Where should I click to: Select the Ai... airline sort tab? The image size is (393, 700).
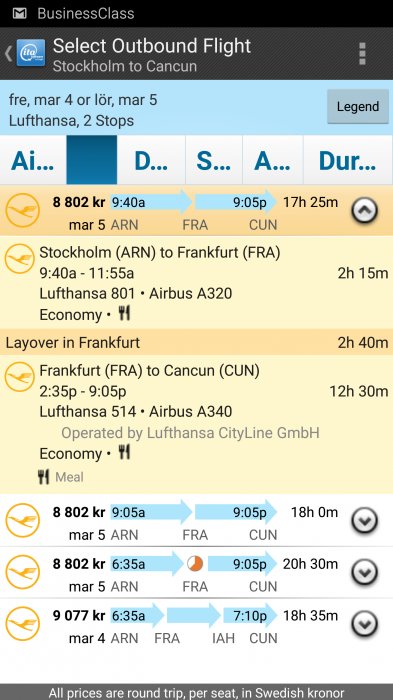[33, 160]
